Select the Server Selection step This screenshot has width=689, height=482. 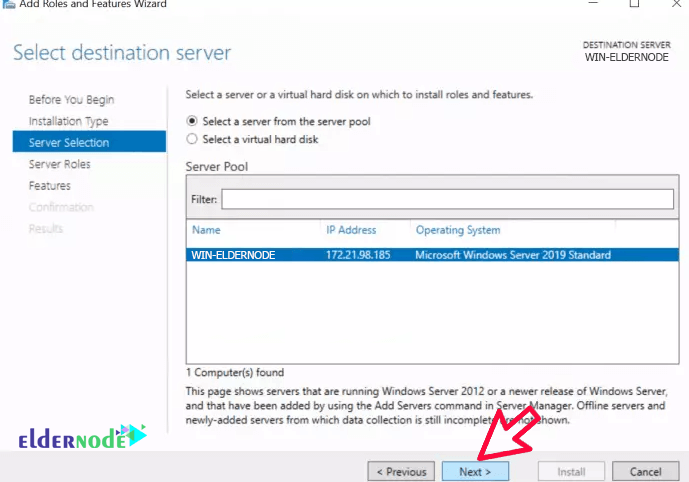89,141
